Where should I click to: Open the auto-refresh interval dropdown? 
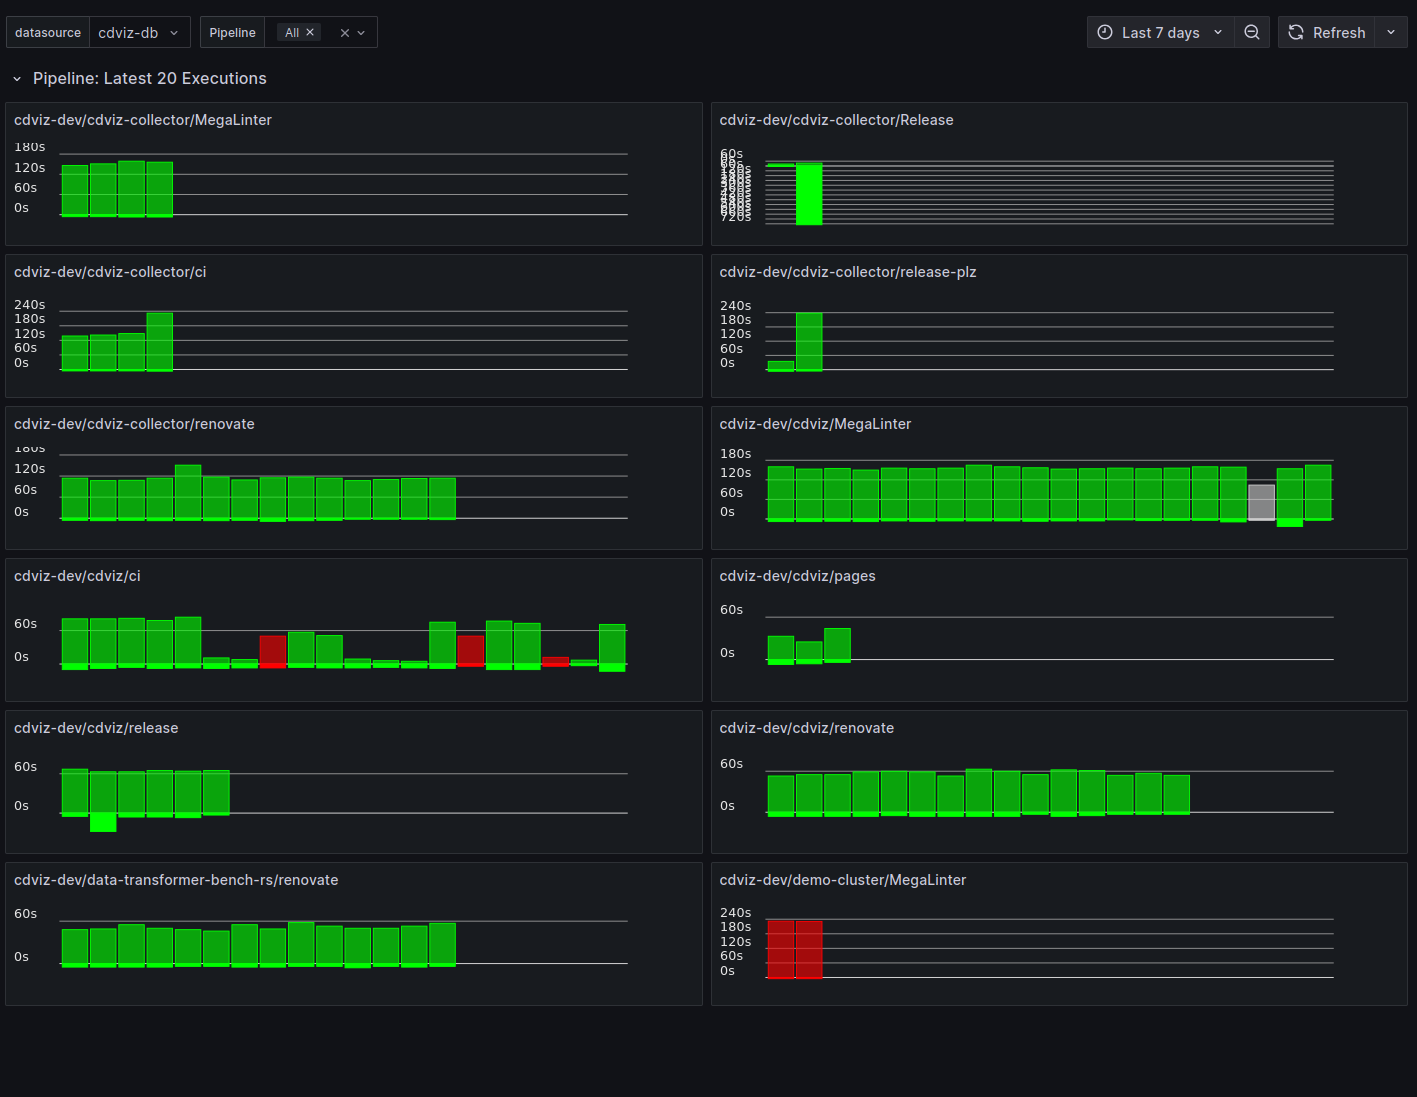pos(1391,32)
